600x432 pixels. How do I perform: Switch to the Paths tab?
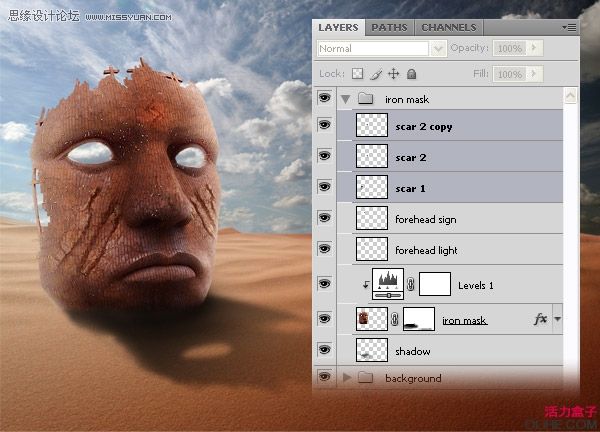pyautogui.click(x=390, y=28)
